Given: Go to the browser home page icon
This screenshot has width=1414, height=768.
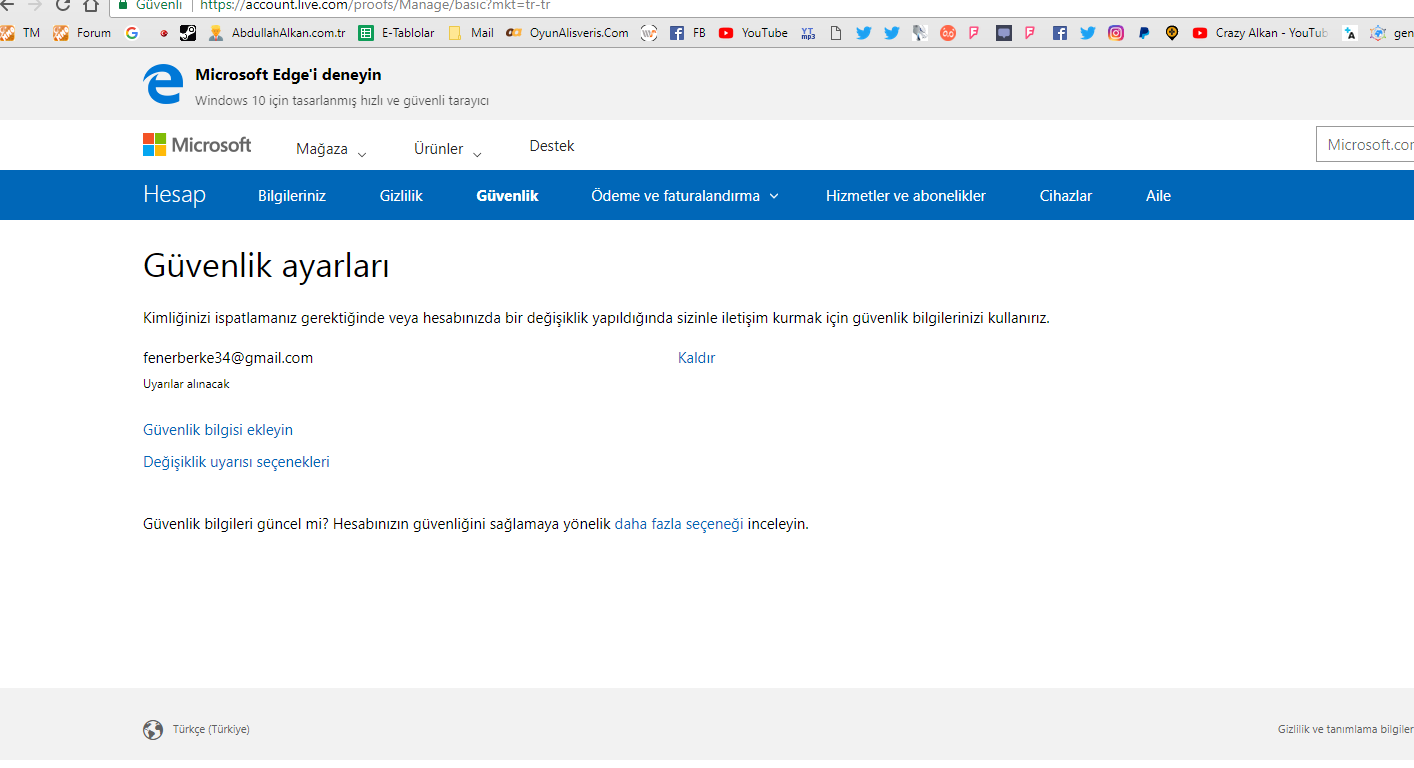Looking at the screenshot, I should (x=91, y=5).
